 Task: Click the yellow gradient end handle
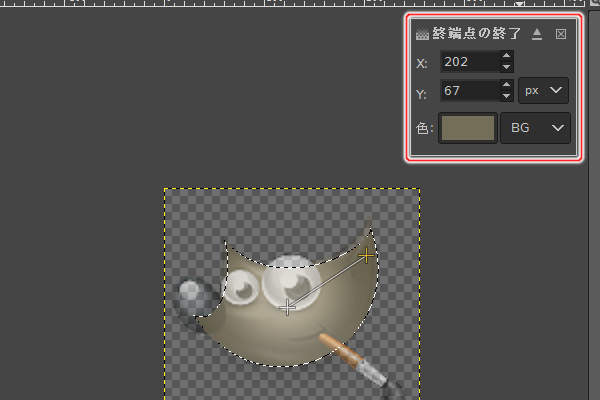click(366, 255)
